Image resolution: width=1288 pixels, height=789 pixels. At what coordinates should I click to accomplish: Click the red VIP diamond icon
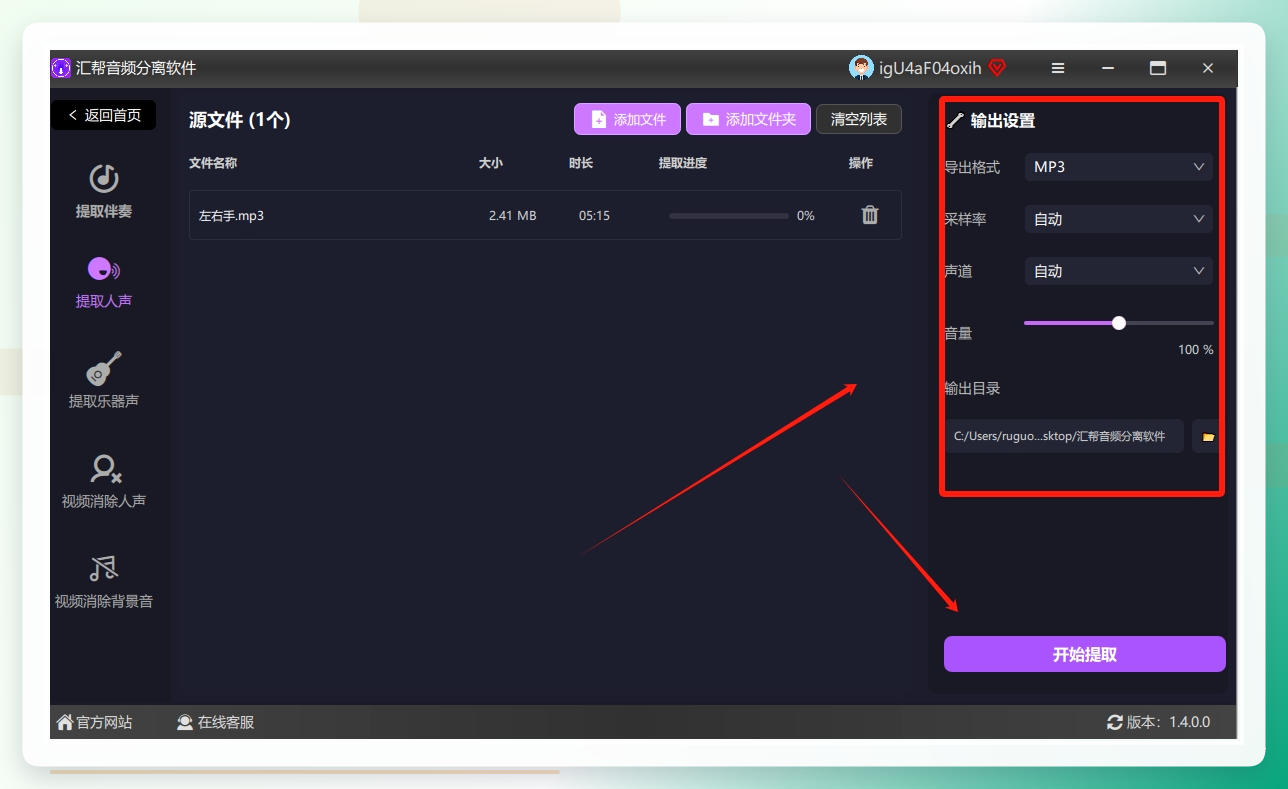point(997,68)
